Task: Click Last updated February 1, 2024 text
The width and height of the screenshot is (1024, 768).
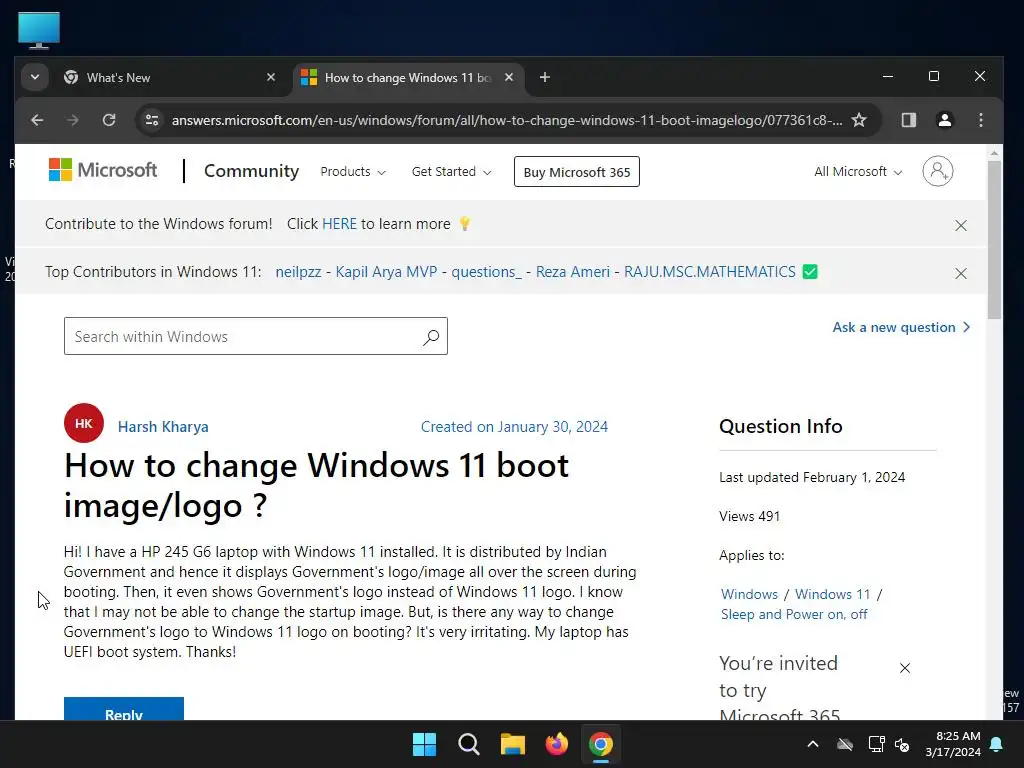Action: point(812,477)
